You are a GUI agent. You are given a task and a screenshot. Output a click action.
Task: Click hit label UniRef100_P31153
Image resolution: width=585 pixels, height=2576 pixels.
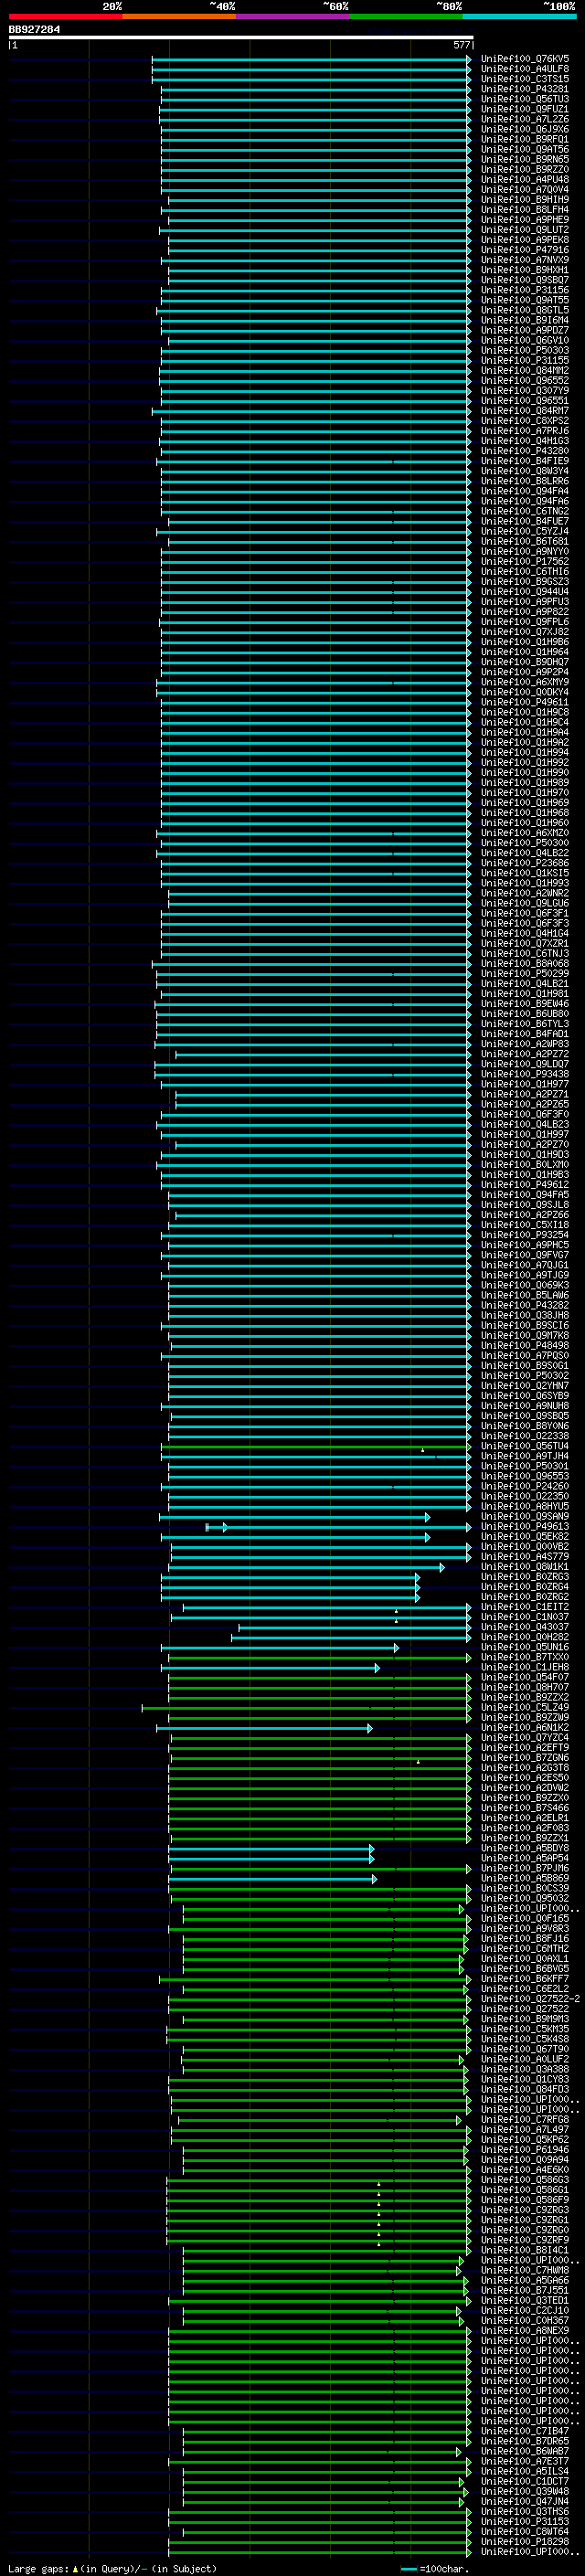[525, 2521]
